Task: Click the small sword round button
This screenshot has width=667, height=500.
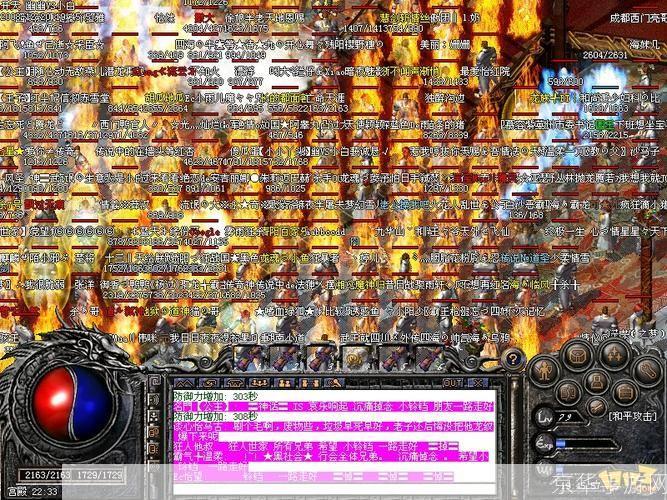Action: click(x=597, y=408)
